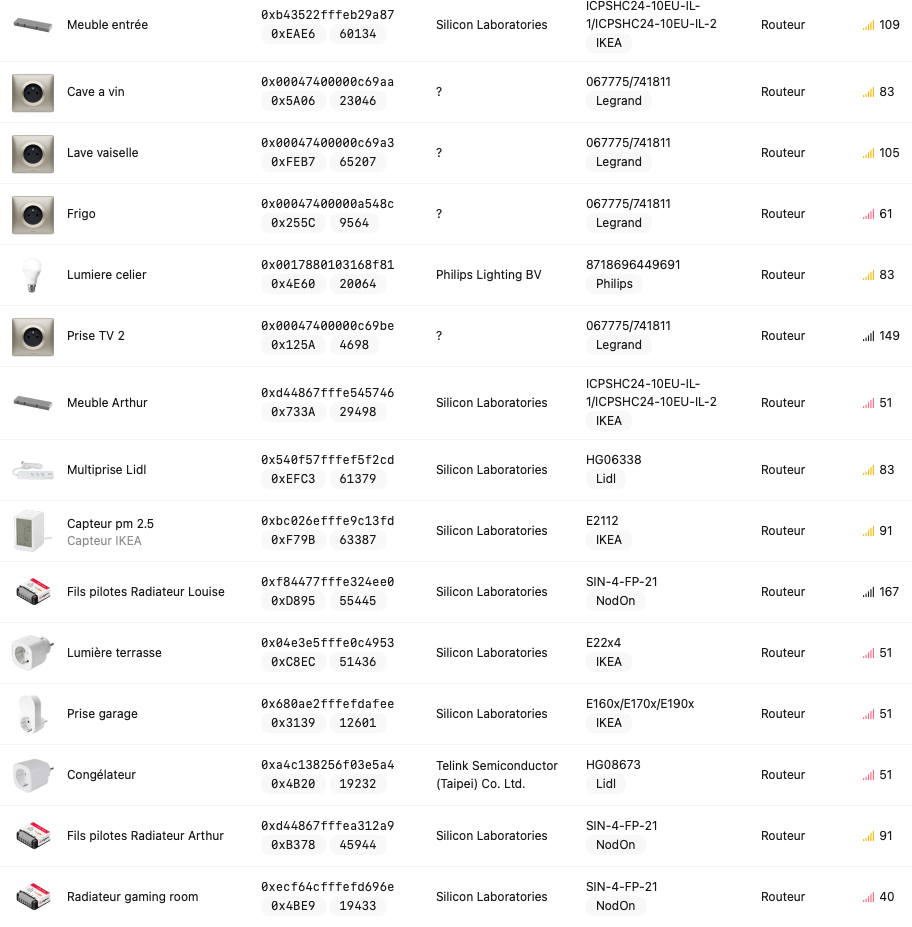This screenshot has width=912, height=927.
Task: Click signal strength icon for Prise TV 2
Action: 868,336
